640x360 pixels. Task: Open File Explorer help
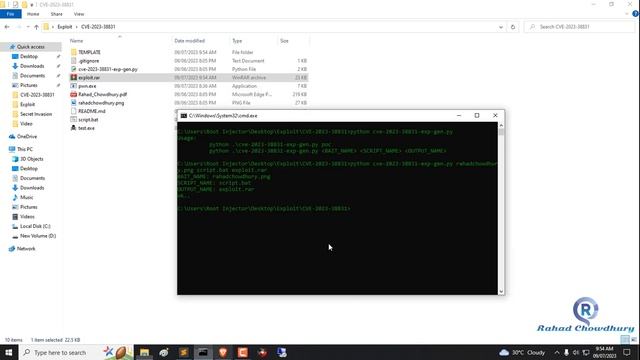[635, 14]
